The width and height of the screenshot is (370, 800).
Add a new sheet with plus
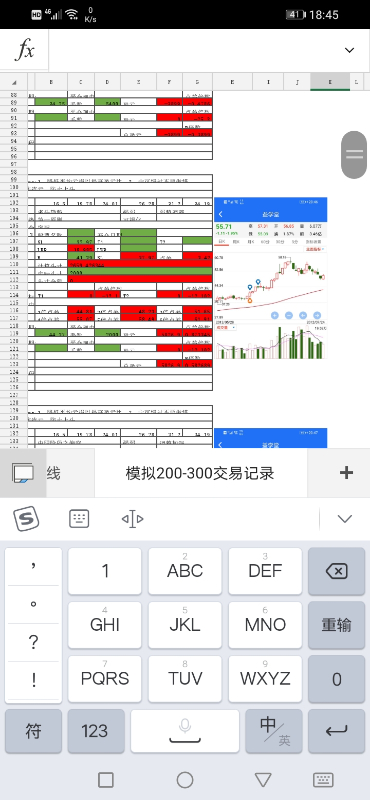[346, 473]
